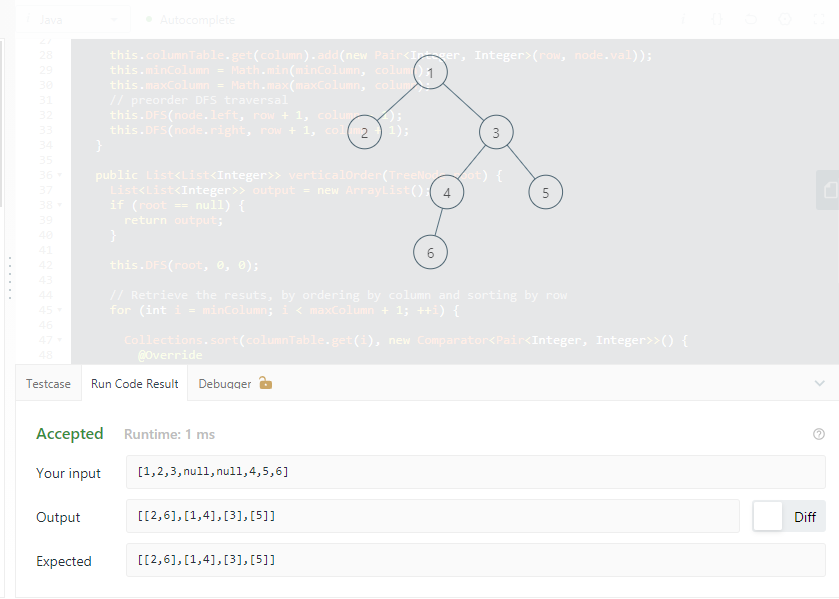Collapse the results panel with the chevron
This screenshot has height=599, width=839.
pos(820,383)
